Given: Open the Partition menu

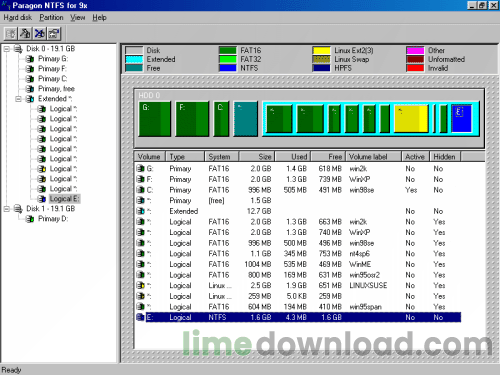Looking at the screenshot, I should point(51,18).
